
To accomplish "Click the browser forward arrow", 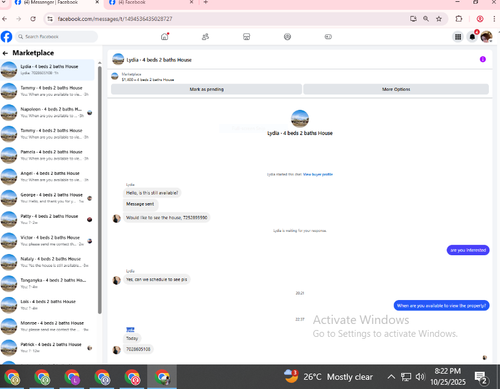I will [19, 19].
